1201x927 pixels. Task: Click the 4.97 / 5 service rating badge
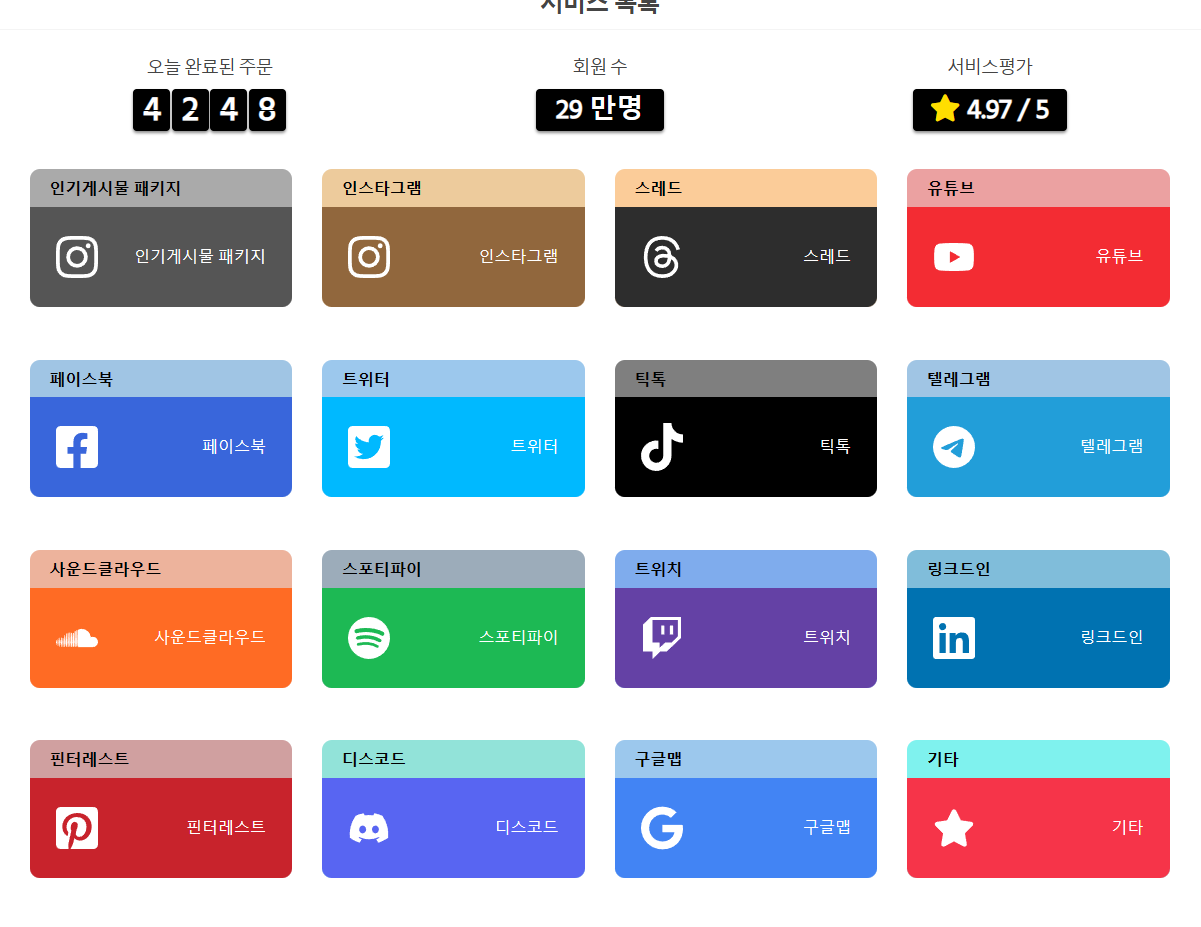tap(989, 110)
